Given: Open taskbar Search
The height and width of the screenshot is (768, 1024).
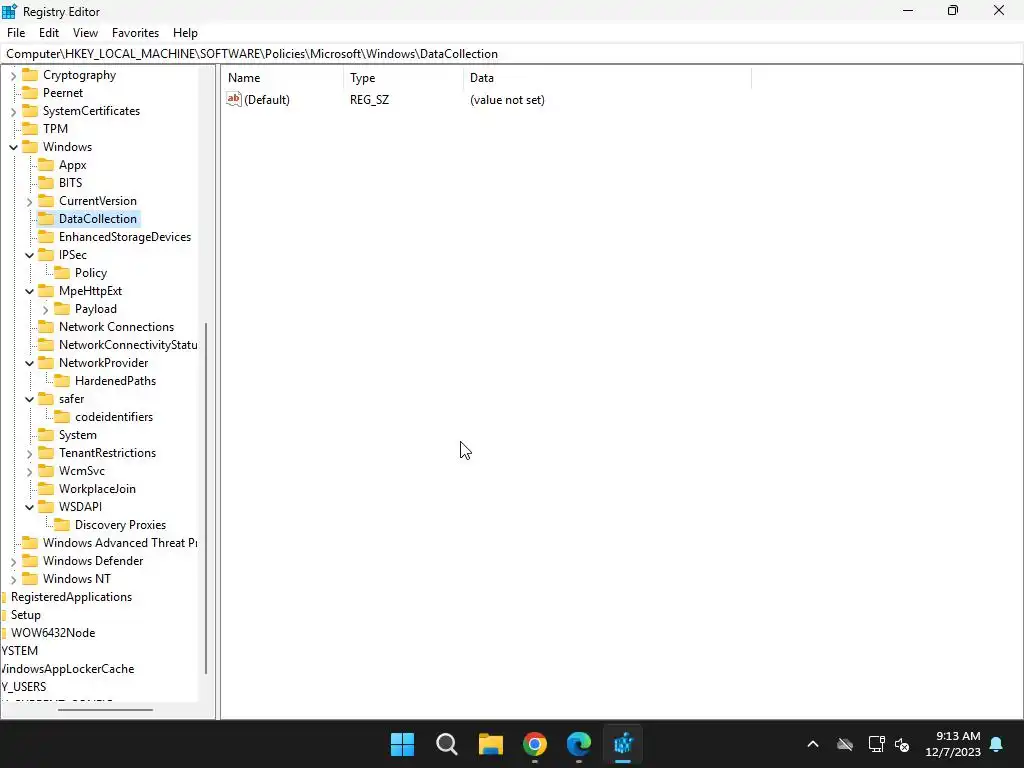Looking at the screenshot, I should 447,744.
